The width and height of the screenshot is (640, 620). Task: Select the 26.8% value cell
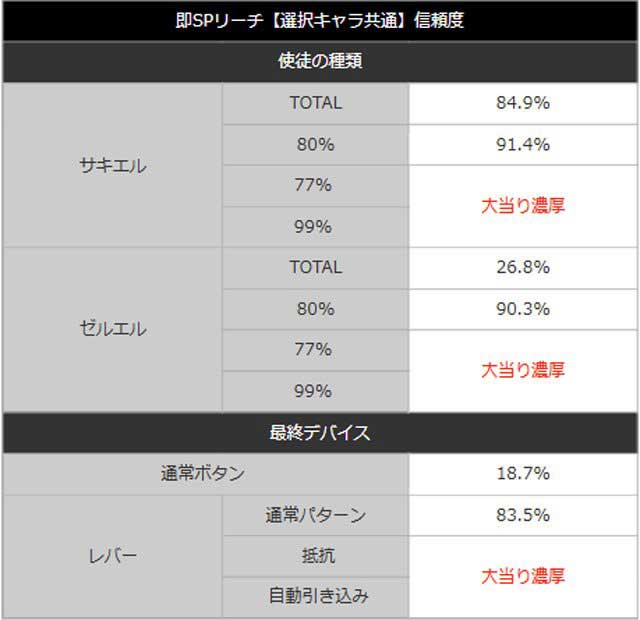click(523, 267)
